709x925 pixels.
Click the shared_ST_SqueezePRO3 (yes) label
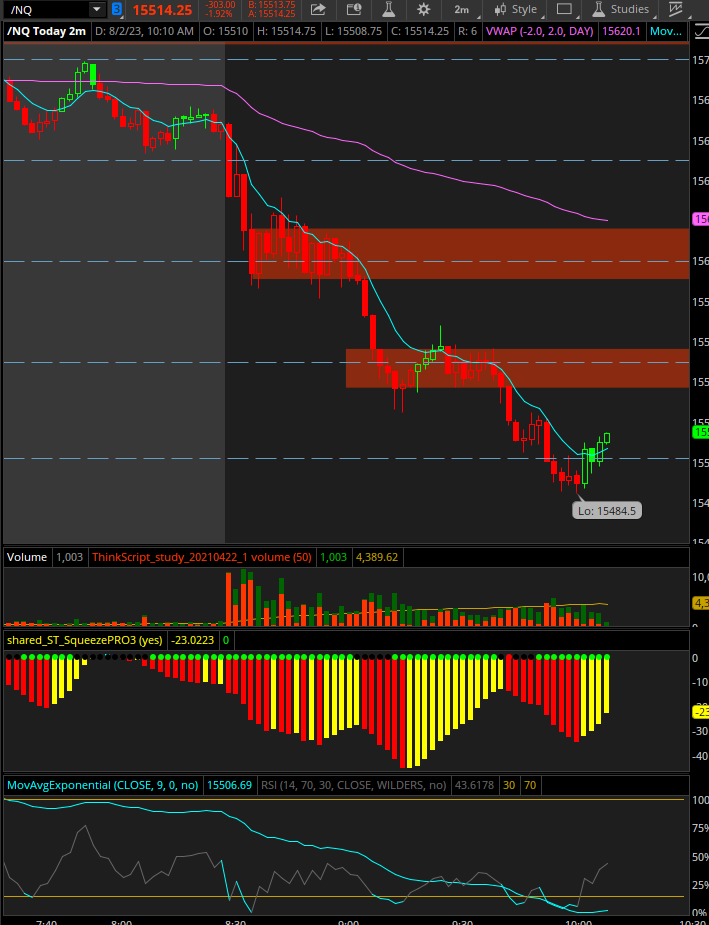pos(84,639)
